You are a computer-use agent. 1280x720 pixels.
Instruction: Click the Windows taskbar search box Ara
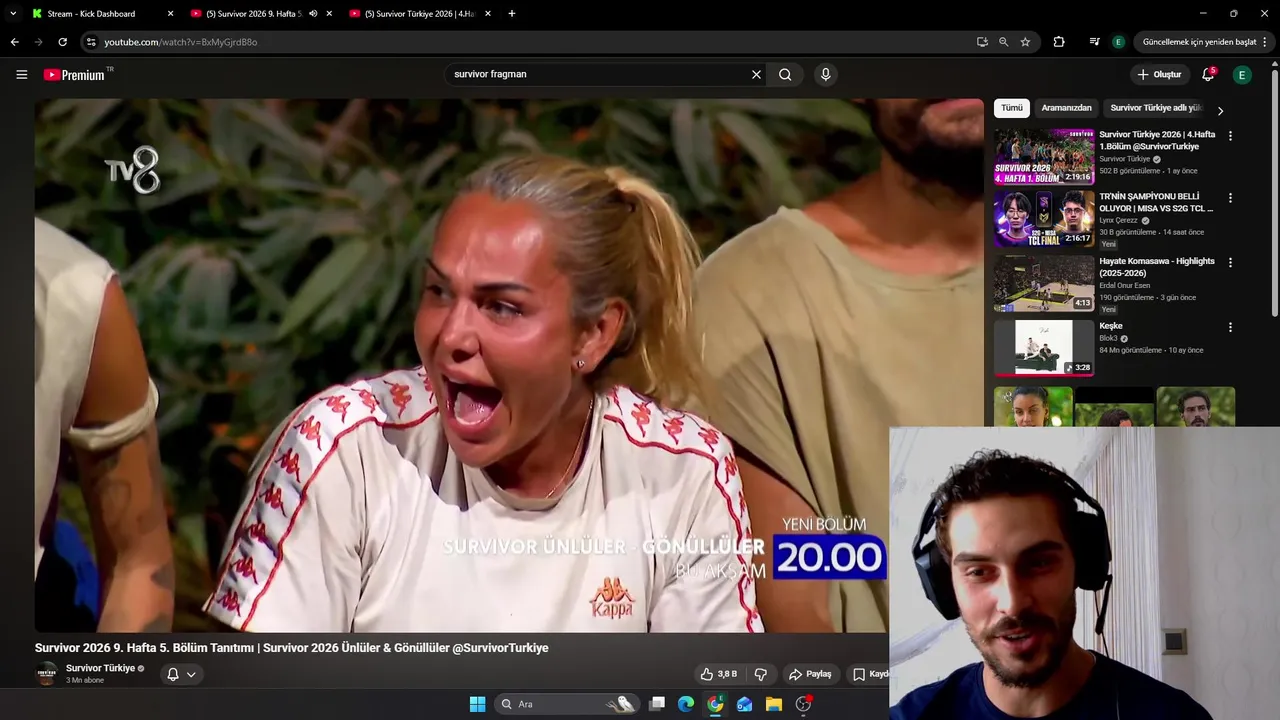[x=567, y=704]
